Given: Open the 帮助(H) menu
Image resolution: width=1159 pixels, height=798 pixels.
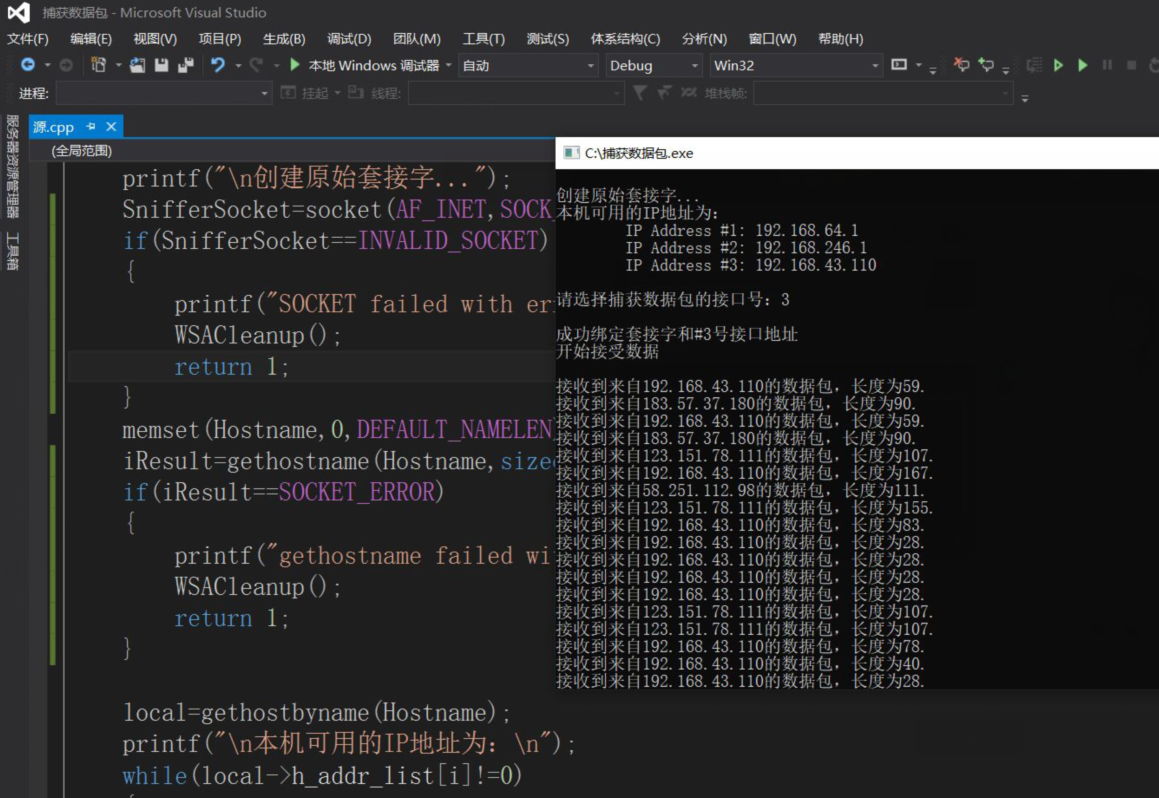Looking at the screenshot, I should click(840, 38).
